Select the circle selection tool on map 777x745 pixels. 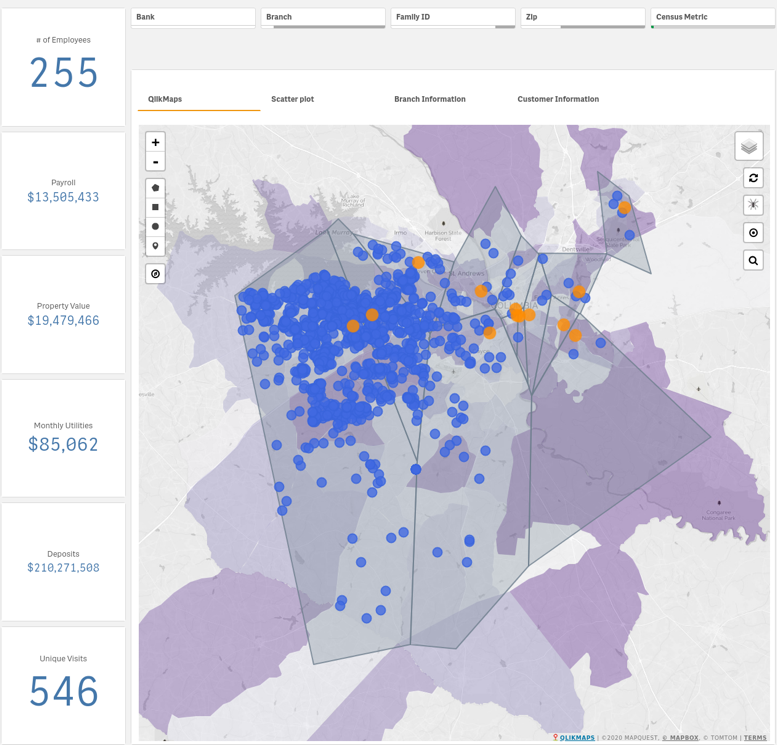point(155,227)
